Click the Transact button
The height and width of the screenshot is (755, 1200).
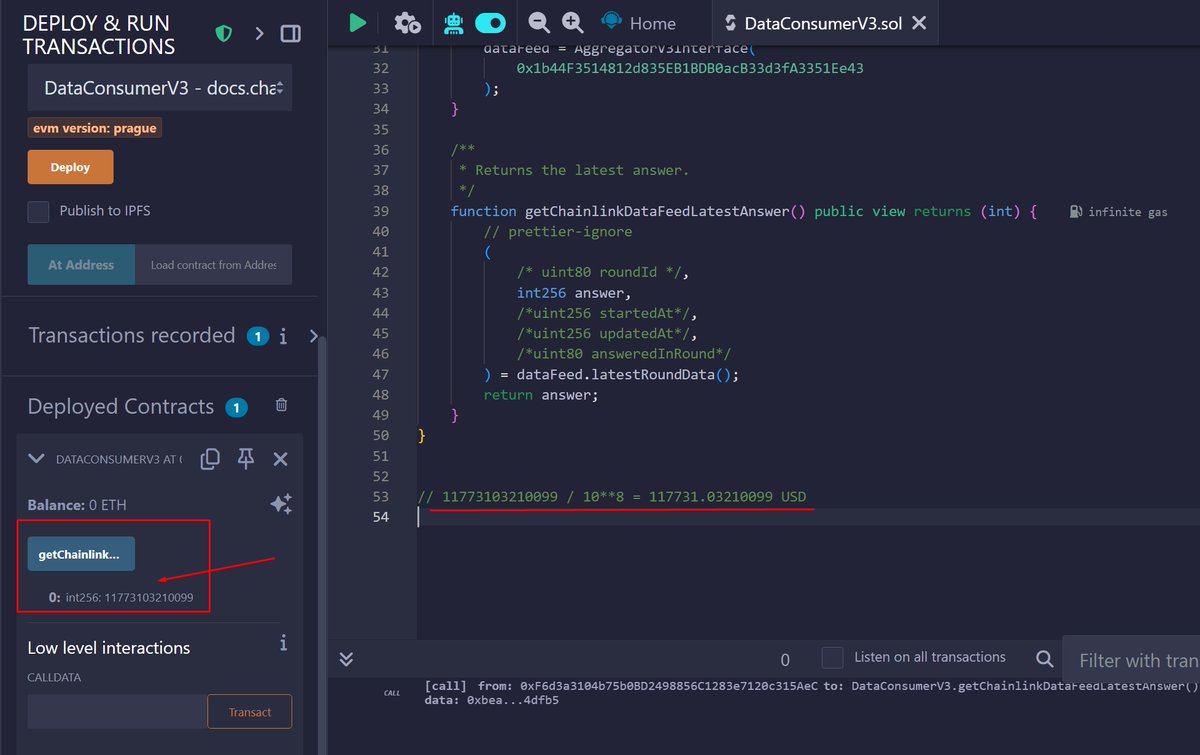(250, 712)
